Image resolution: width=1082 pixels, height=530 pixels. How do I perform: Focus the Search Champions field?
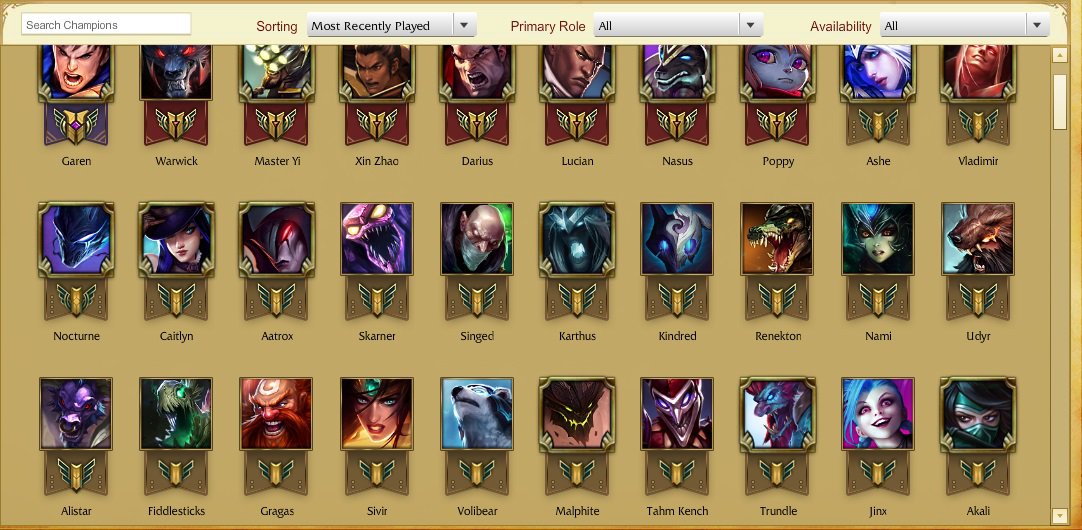pos(106,25)
